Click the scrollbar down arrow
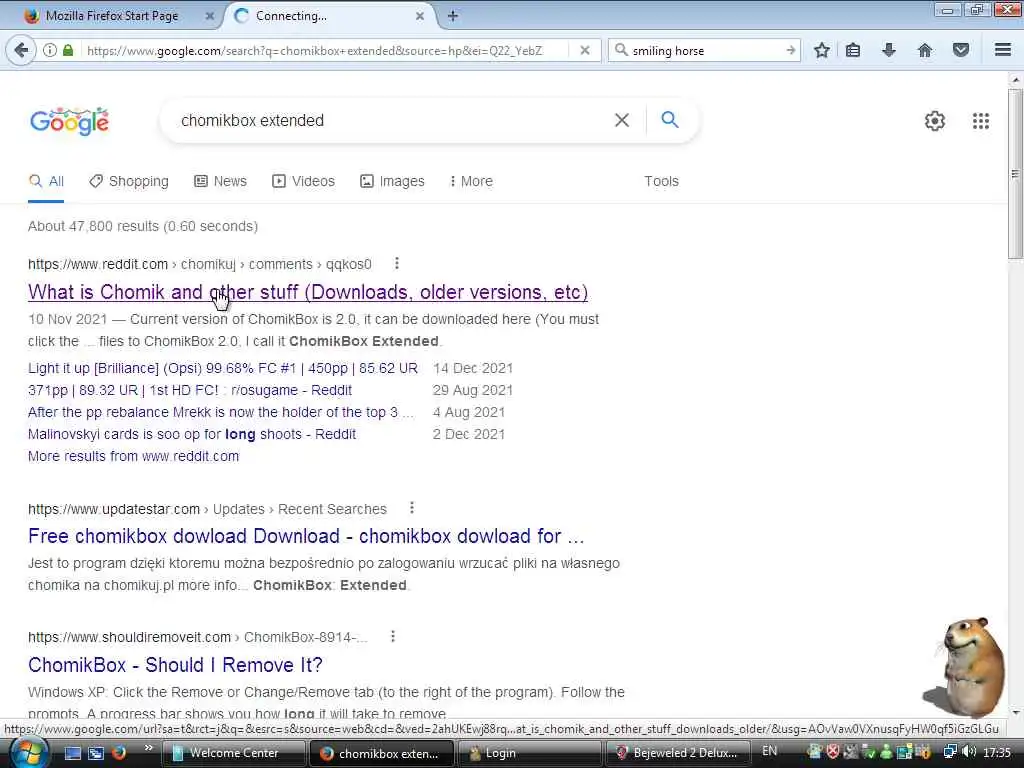The width and height of the screenshot is (1024, 768). (1015, 712)
